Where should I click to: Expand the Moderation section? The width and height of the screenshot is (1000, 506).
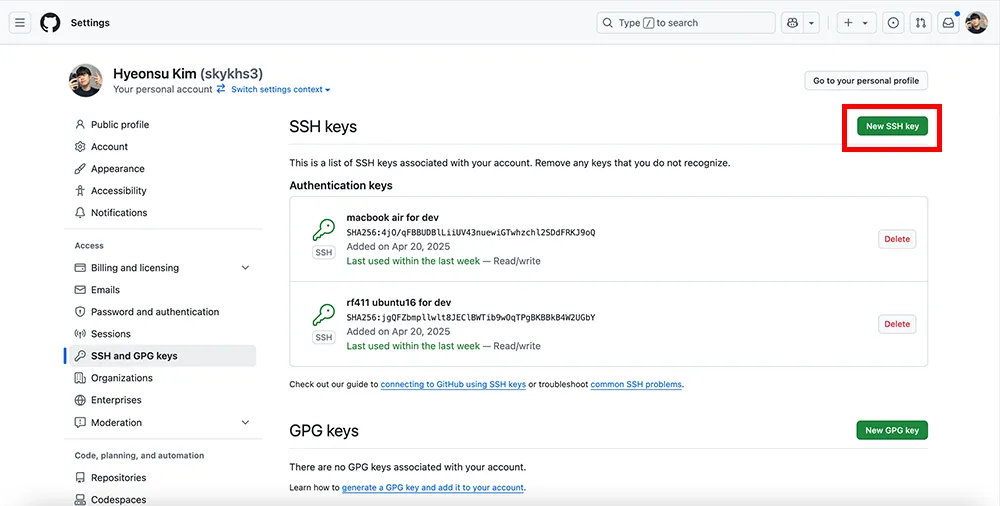click(x=245, y=422)
